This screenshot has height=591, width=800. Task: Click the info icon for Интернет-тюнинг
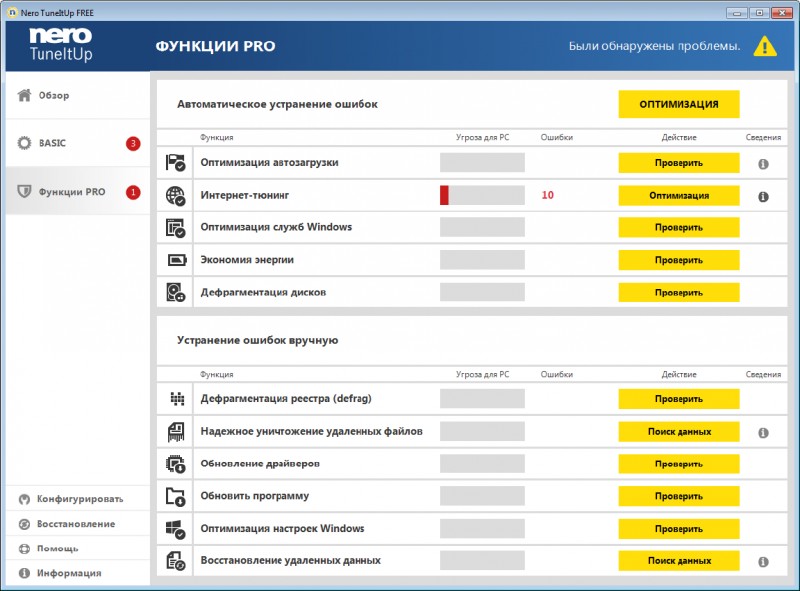point(763,196)
